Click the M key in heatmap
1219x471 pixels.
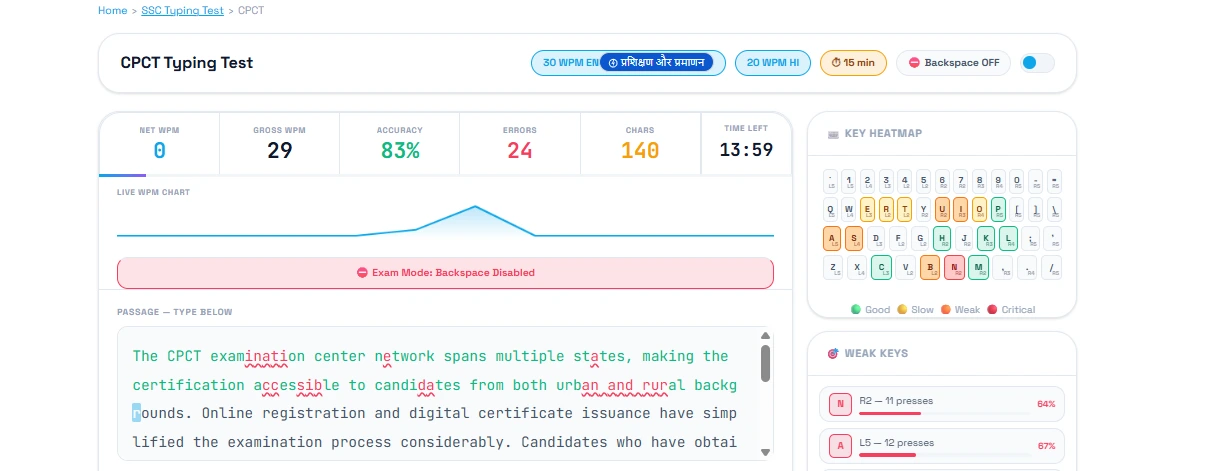coord(978,267)
